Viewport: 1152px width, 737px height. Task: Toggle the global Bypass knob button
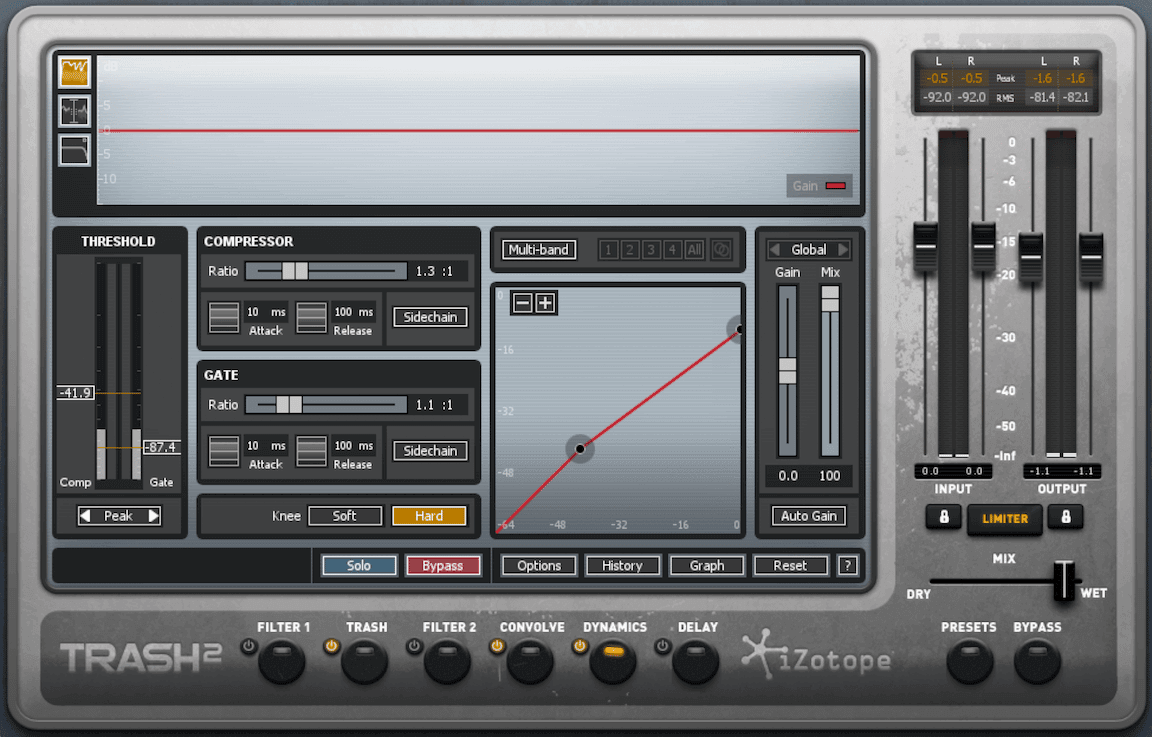pos(1037,661)
